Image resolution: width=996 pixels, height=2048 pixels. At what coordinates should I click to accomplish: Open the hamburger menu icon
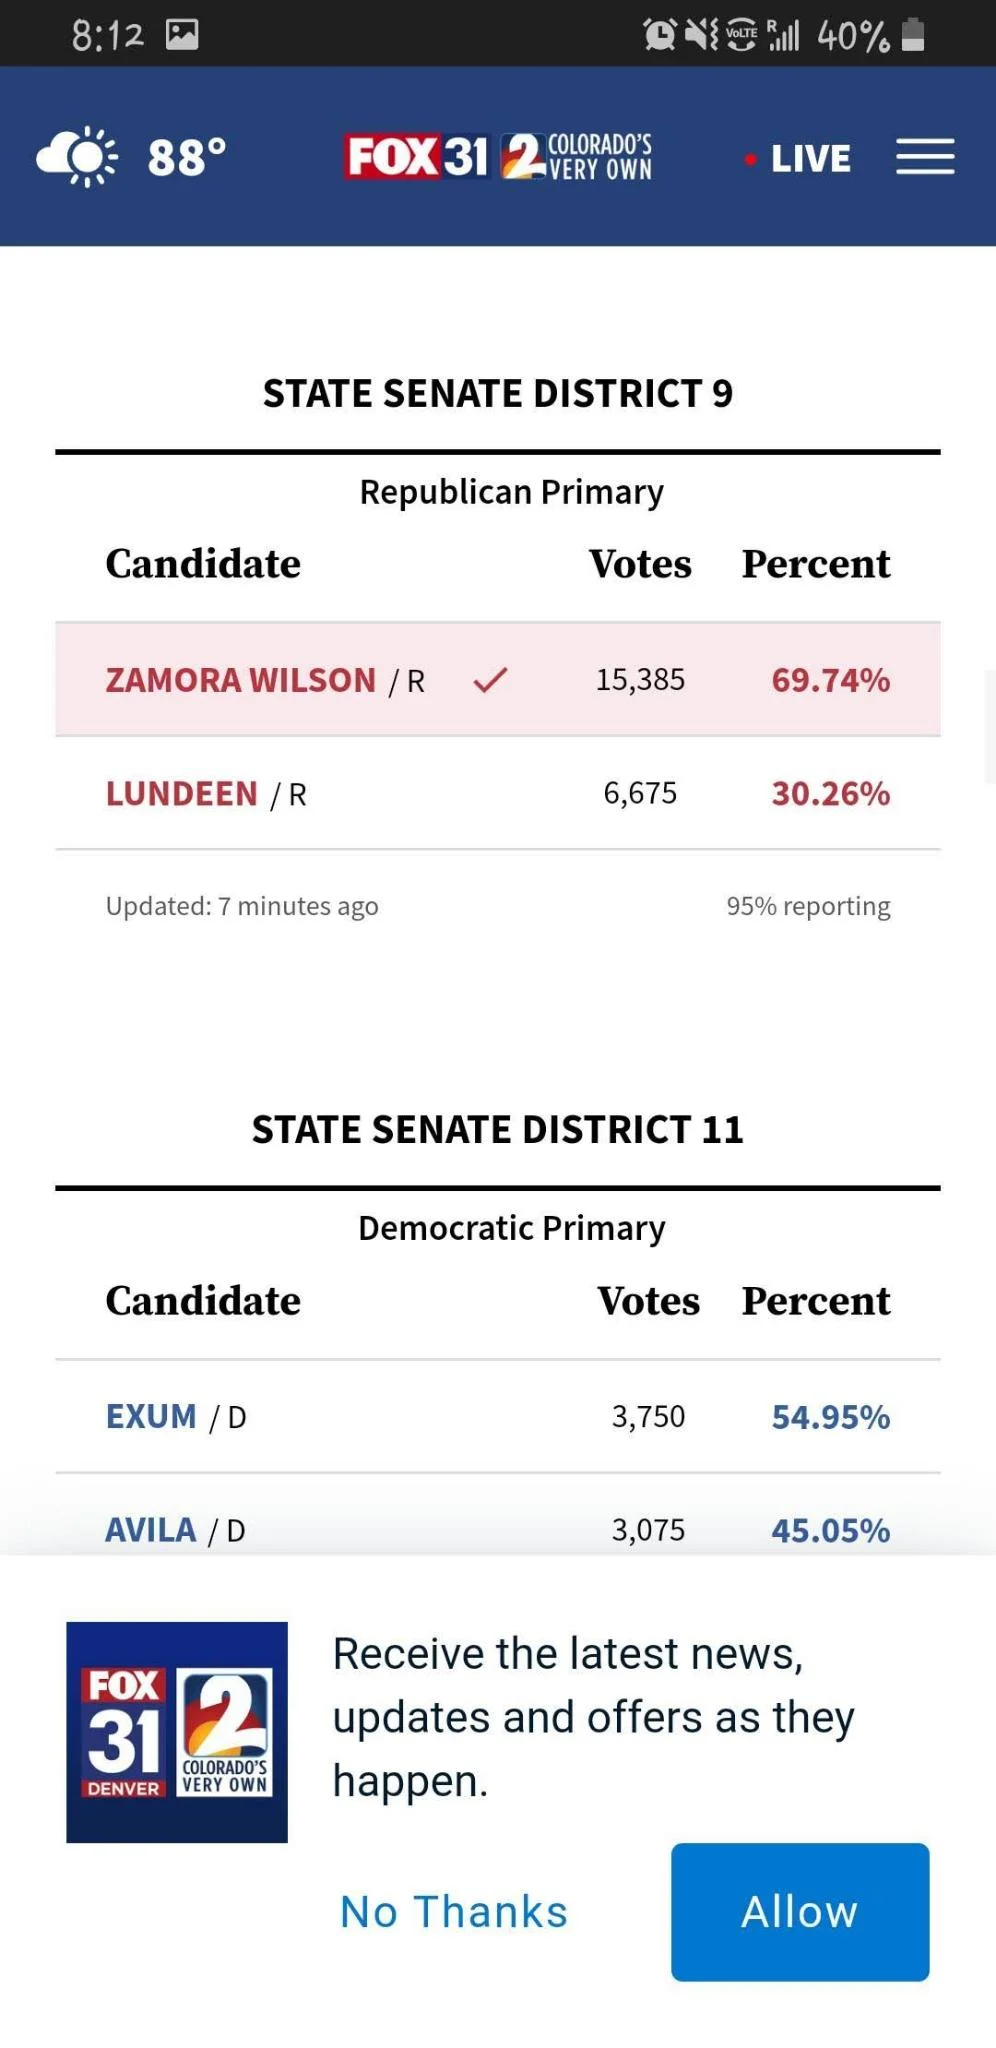(924, 157)
